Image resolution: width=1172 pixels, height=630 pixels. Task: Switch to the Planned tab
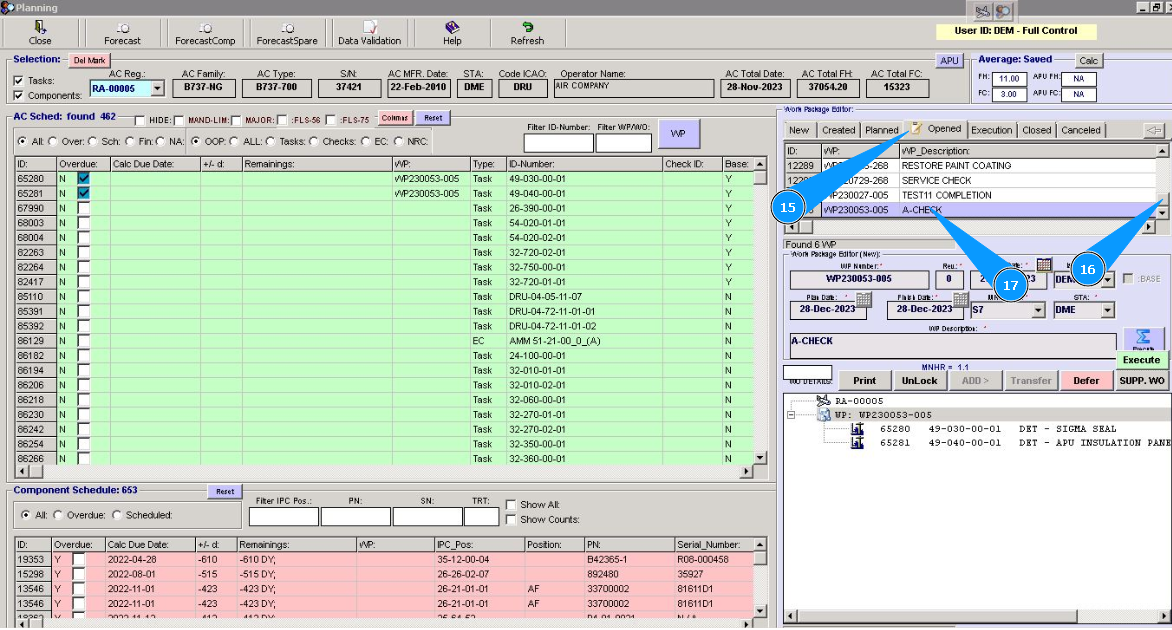[881, 130]
